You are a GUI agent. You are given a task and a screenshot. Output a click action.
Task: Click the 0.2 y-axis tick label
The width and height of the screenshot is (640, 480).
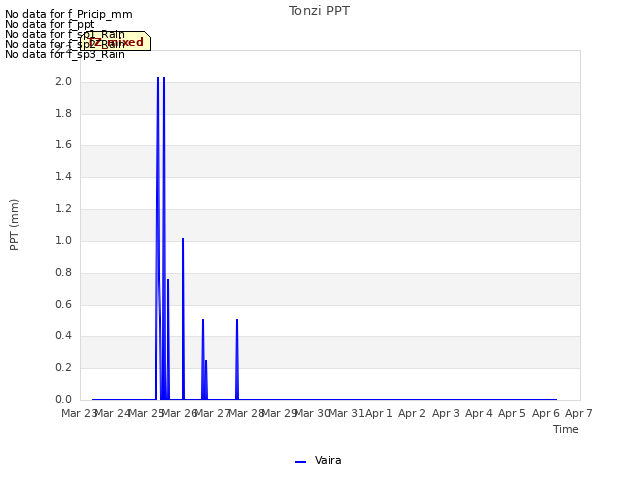coord(64,368)
